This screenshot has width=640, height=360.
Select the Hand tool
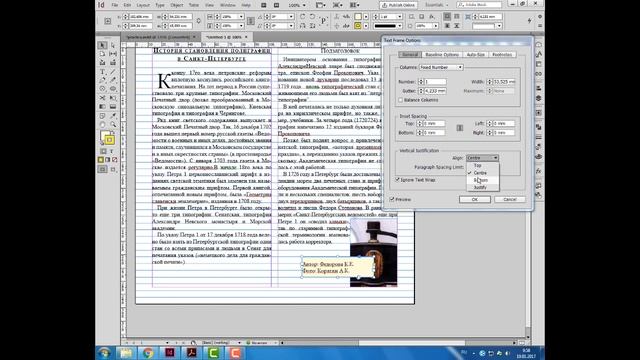(x=102, y=124)
